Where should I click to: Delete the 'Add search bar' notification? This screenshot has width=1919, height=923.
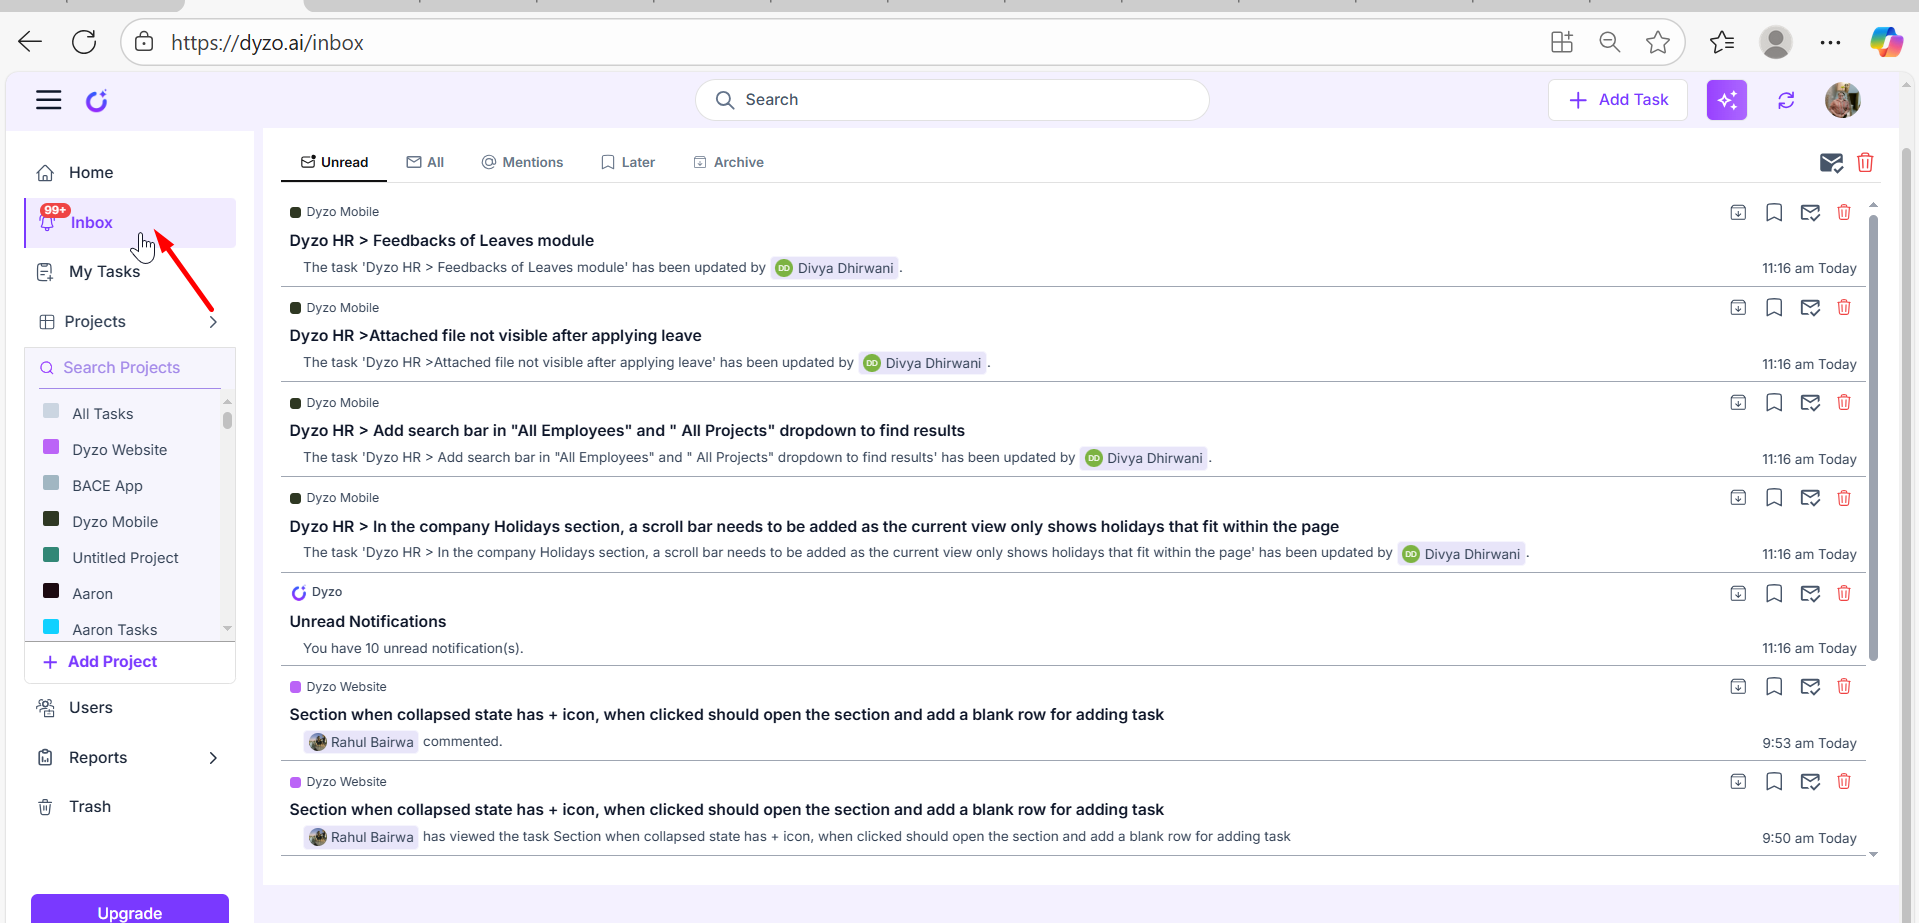(x=1844, y=402)
